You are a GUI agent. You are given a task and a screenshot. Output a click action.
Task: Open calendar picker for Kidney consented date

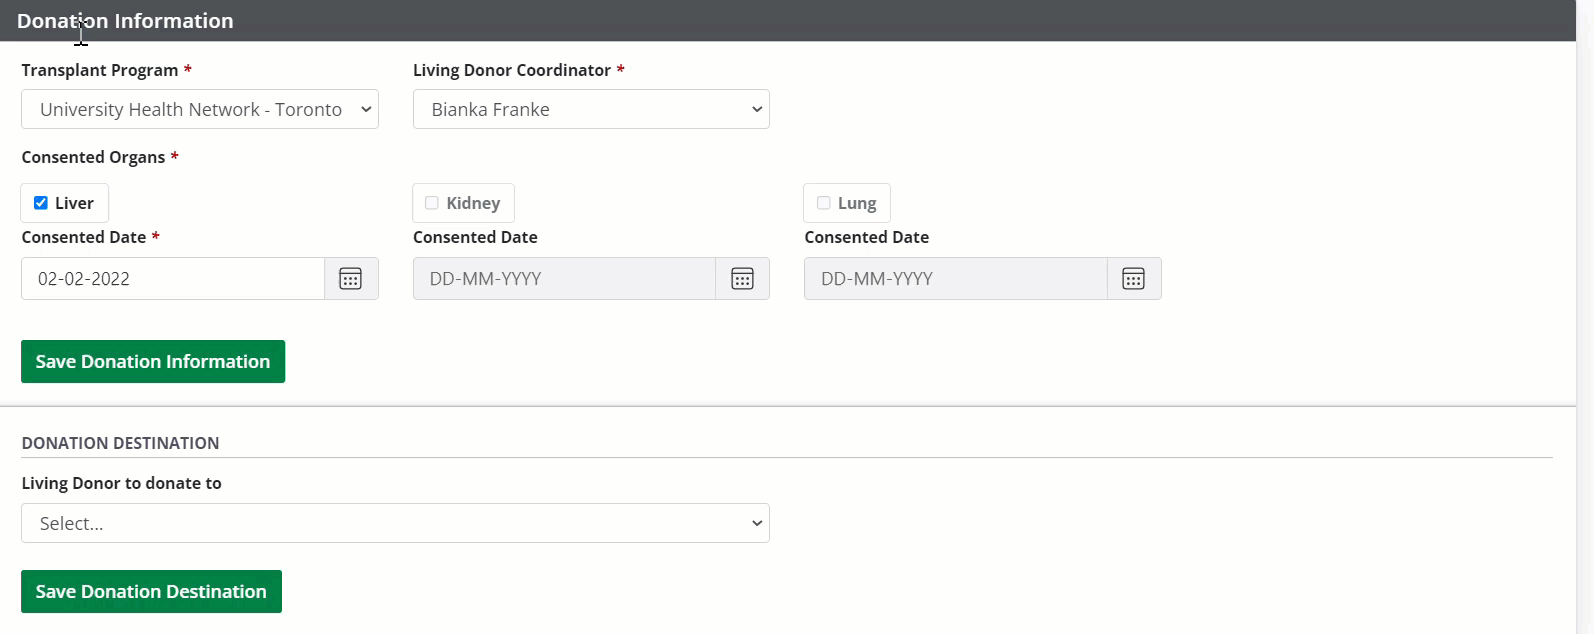pyautogui.click(x=742, y=279)
